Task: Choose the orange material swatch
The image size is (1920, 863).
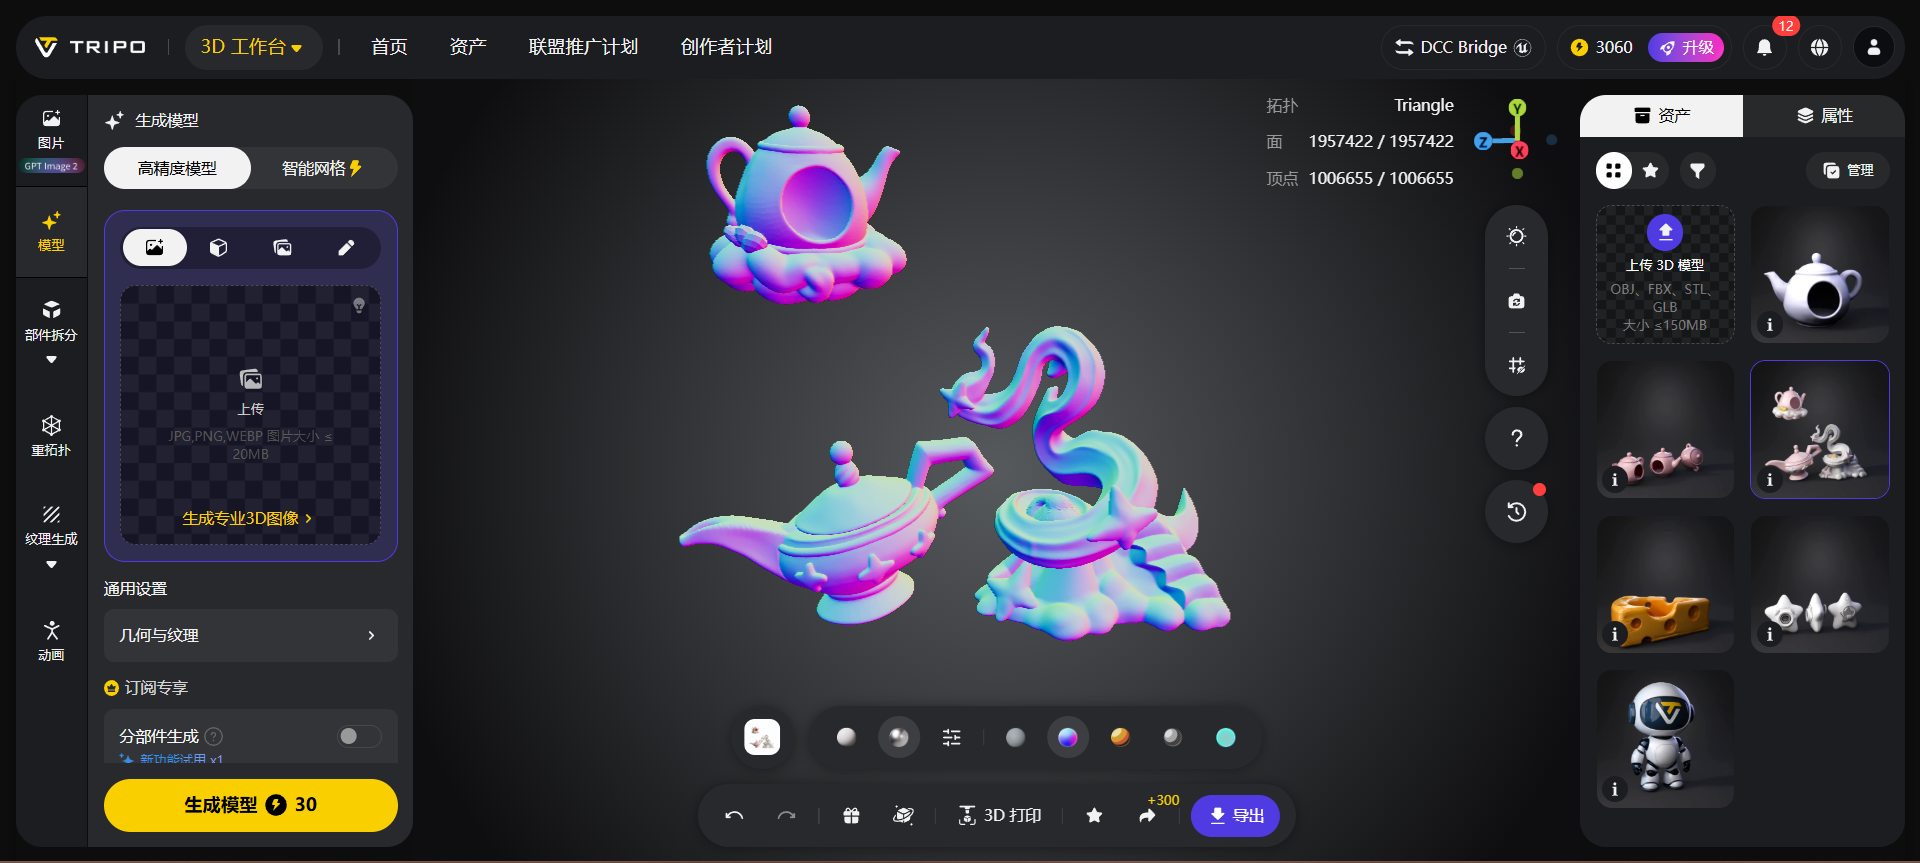Action: click(x=1120, y=737)
